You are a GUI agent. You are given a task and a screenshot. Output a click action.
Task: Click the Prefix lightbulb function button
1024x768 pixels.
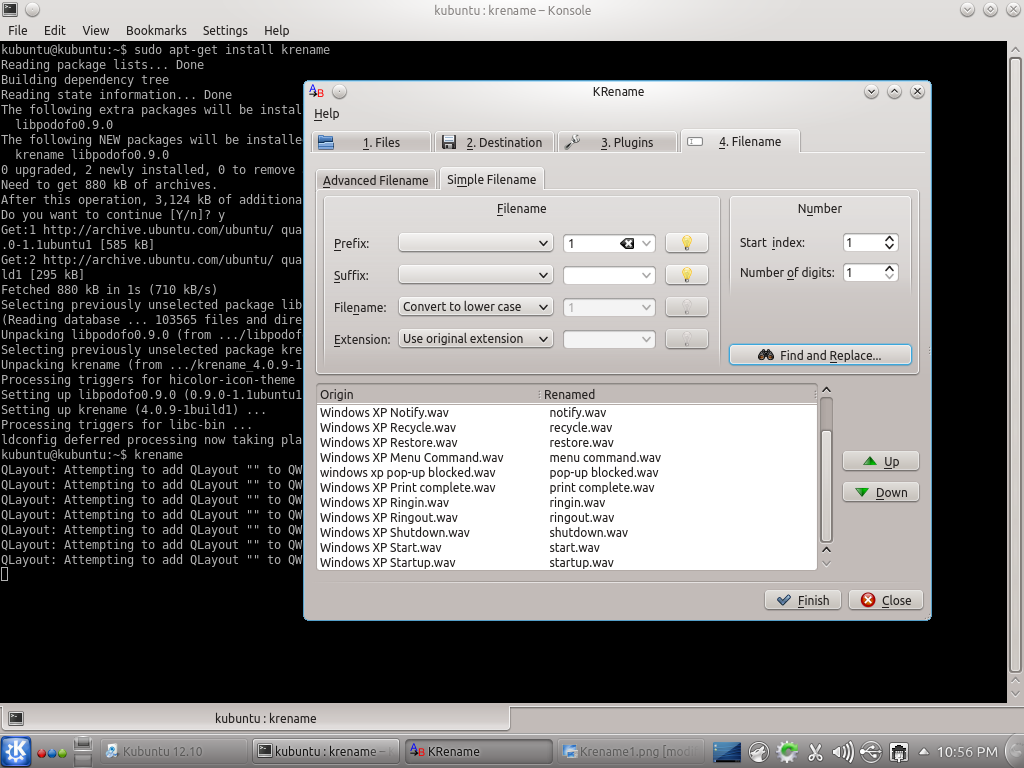coord(686,243)
